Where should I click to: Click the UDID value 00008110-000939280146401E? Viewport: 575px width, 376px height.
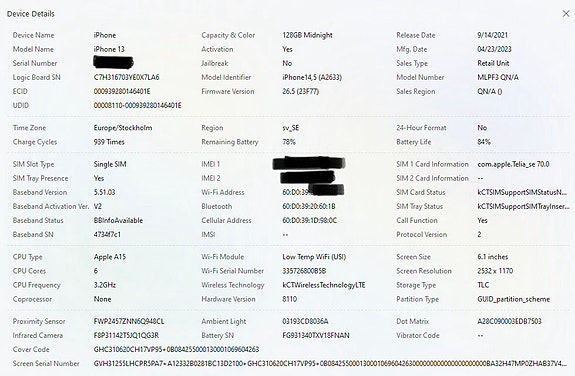(x=138, y=105)
